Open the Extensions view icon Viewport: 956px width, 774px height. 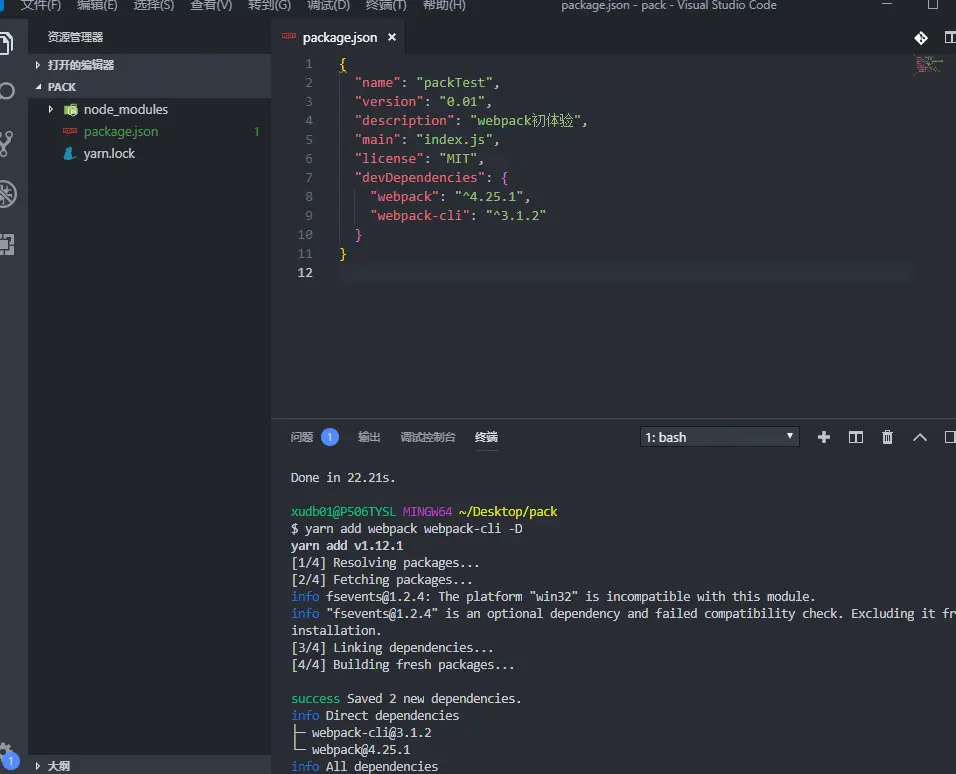click(x=7, y=245)
